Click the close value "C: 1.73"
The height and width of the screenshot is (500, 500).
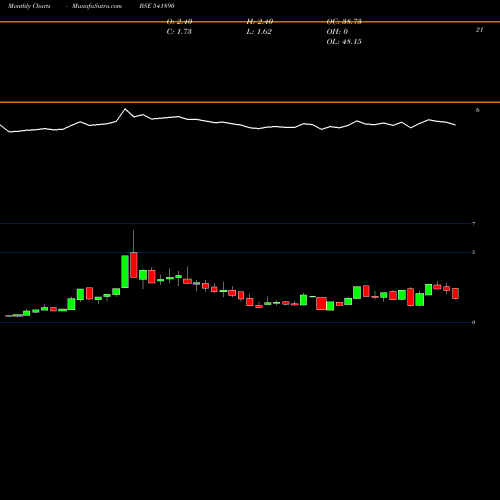(179, 32)
